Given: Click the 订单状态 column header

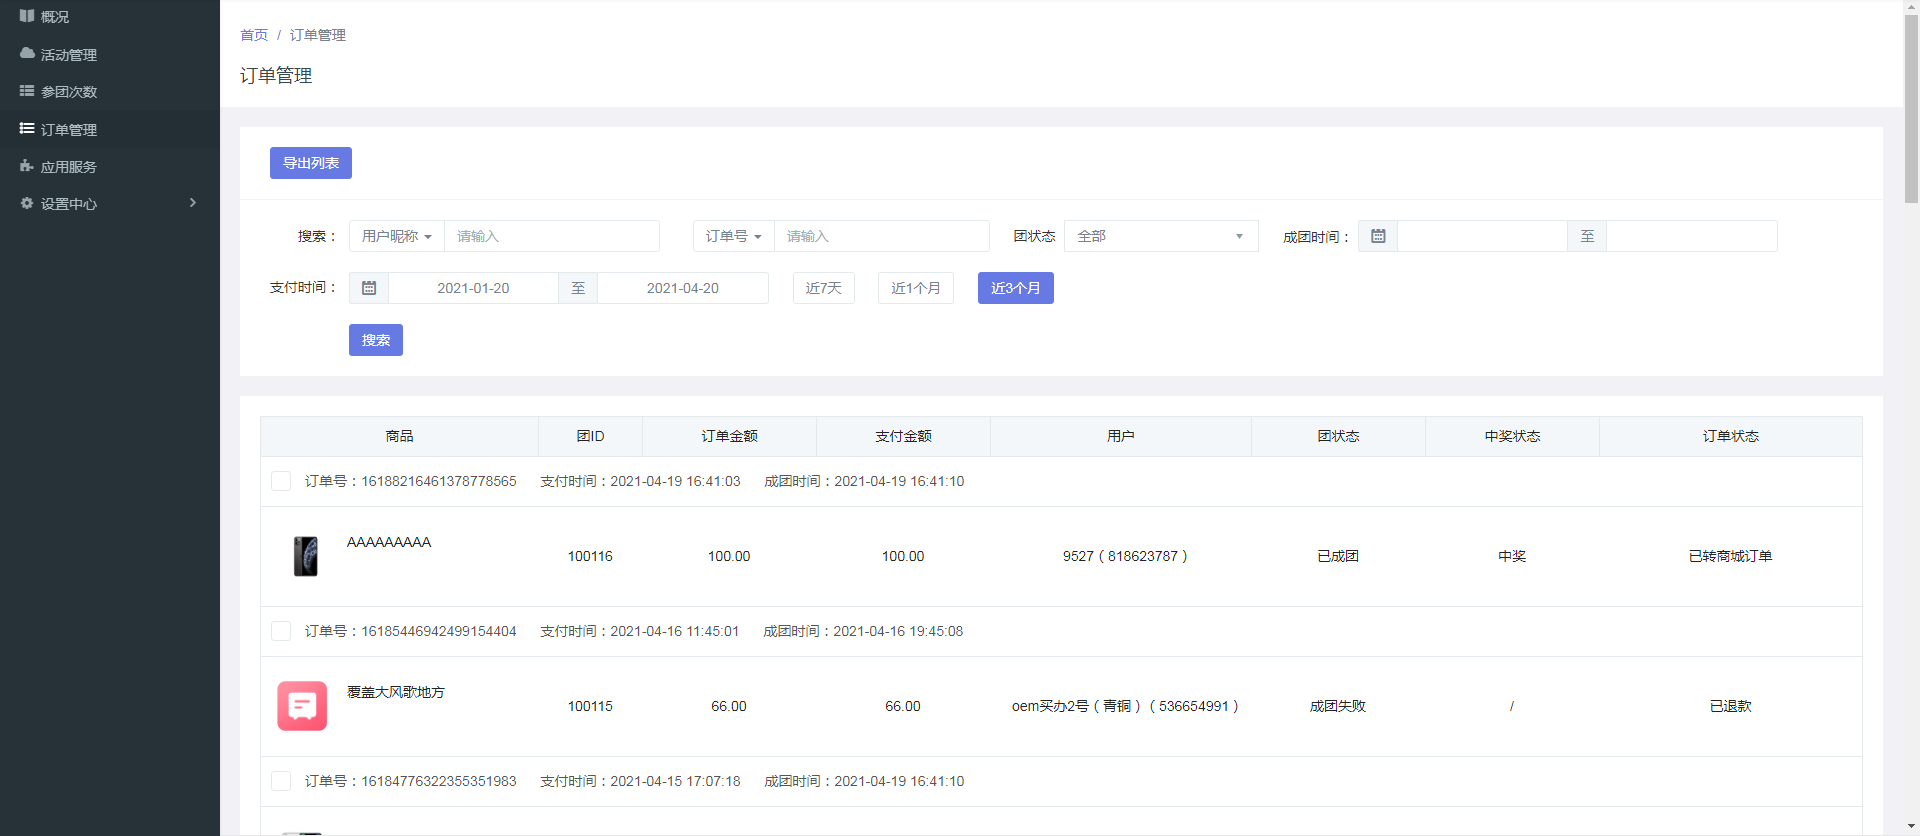Looking at the screenshot, I should click(x=1731, y=436).
